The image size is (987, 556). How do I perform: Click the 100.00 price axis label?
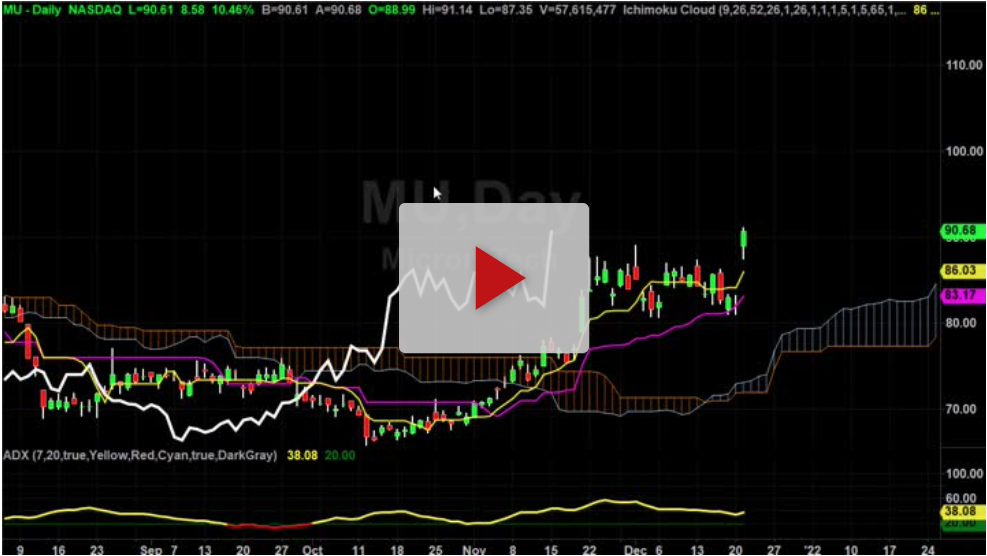point(961,151)
